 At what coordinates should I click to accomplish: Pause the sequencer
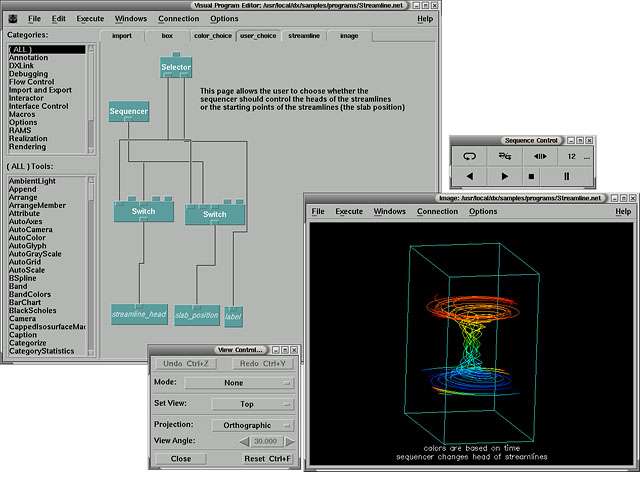567,177
